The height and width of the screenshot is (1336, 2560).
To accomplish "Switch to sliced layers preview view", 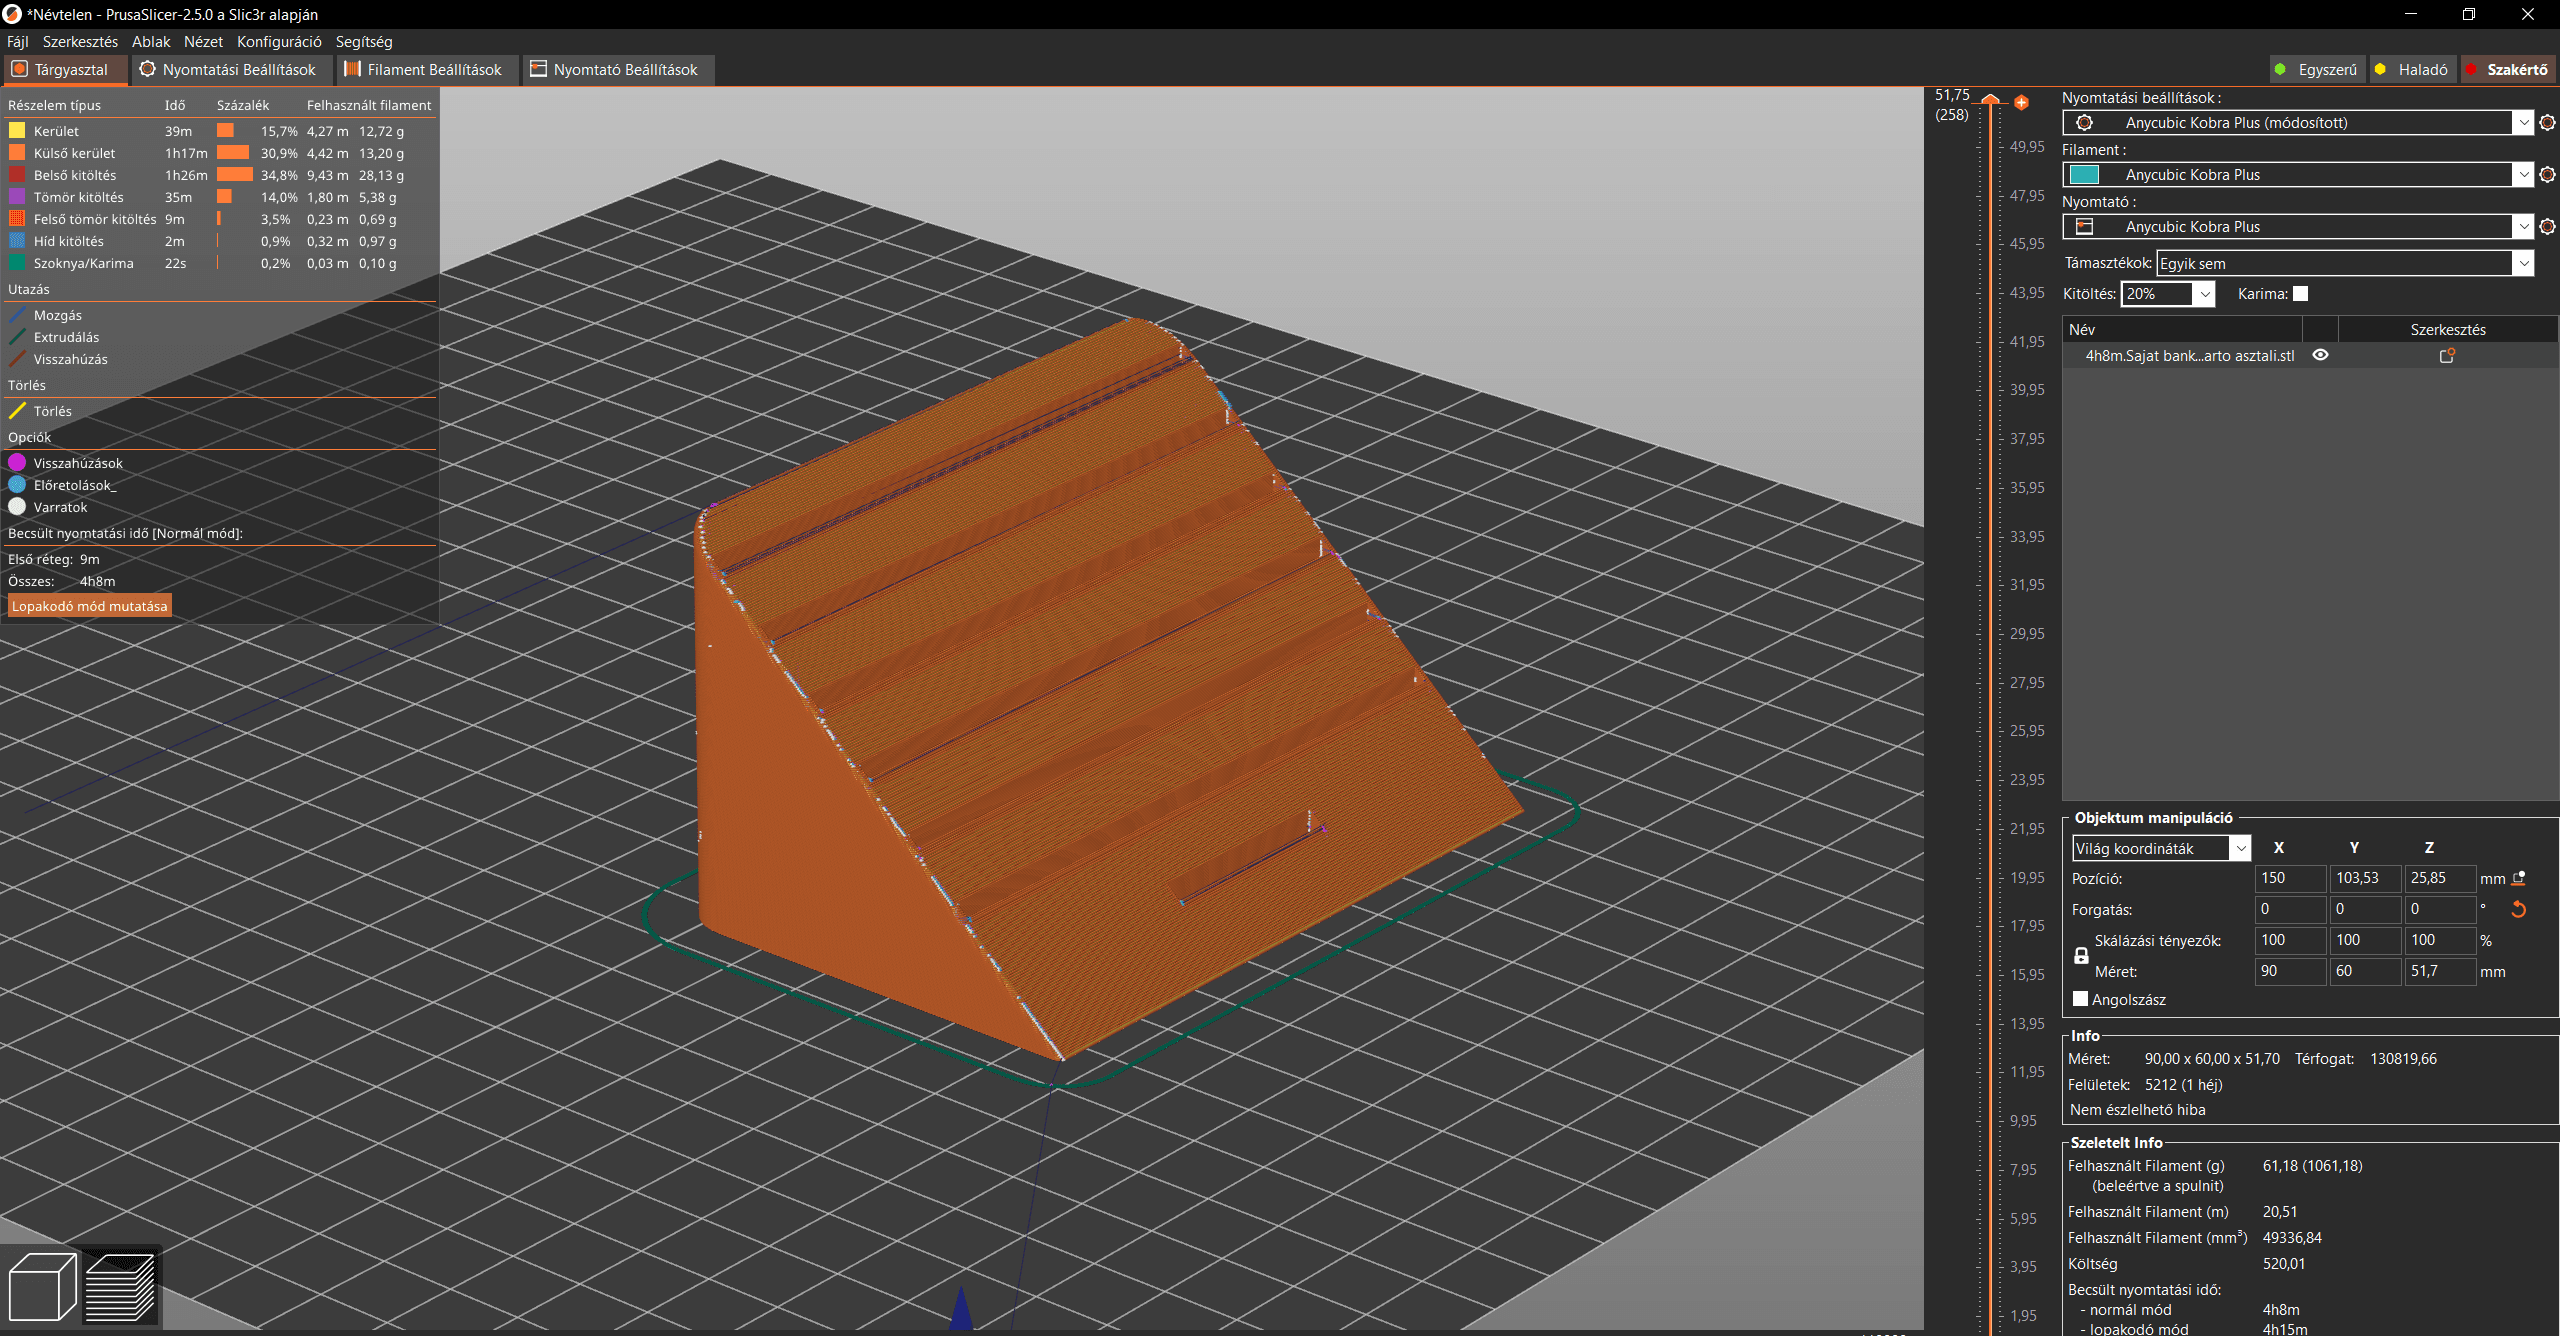I will click(x=120, y=1286).
